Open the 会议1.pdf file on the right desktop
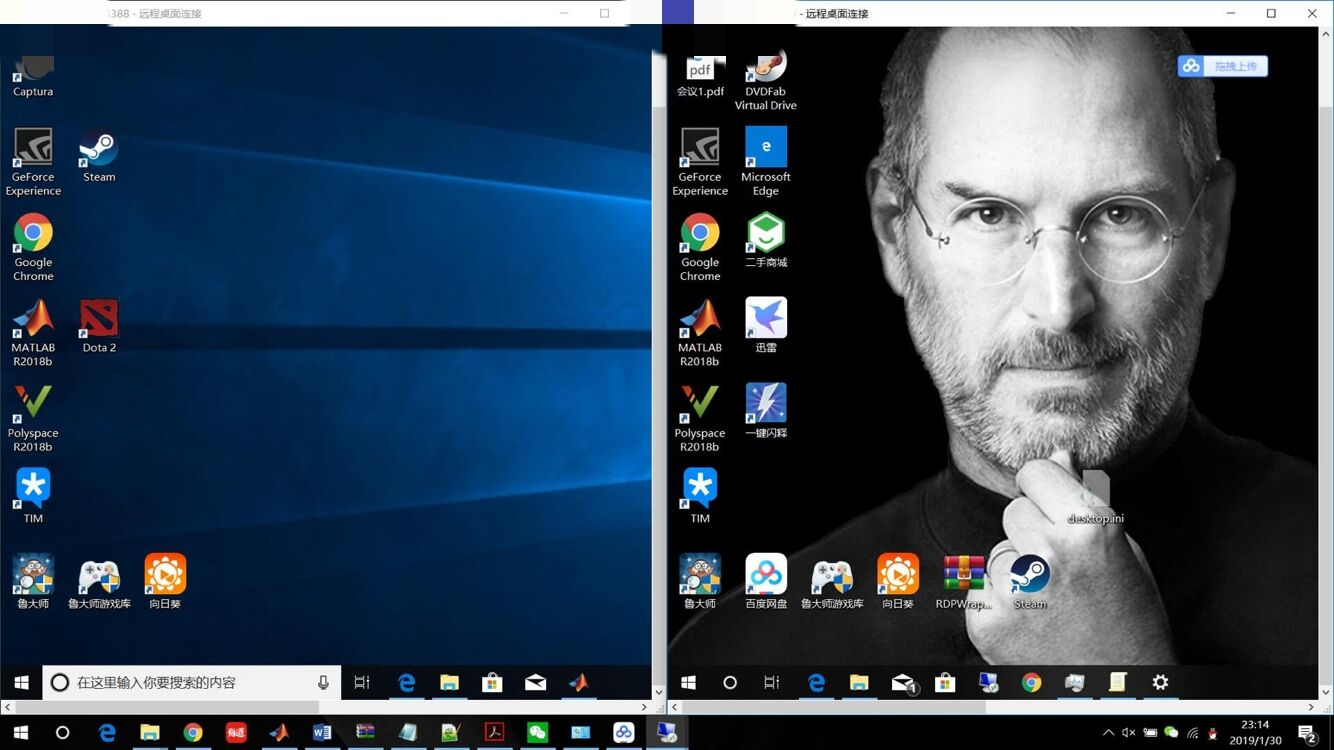This screenshot has width=1334, height=750. coord(700,70)
